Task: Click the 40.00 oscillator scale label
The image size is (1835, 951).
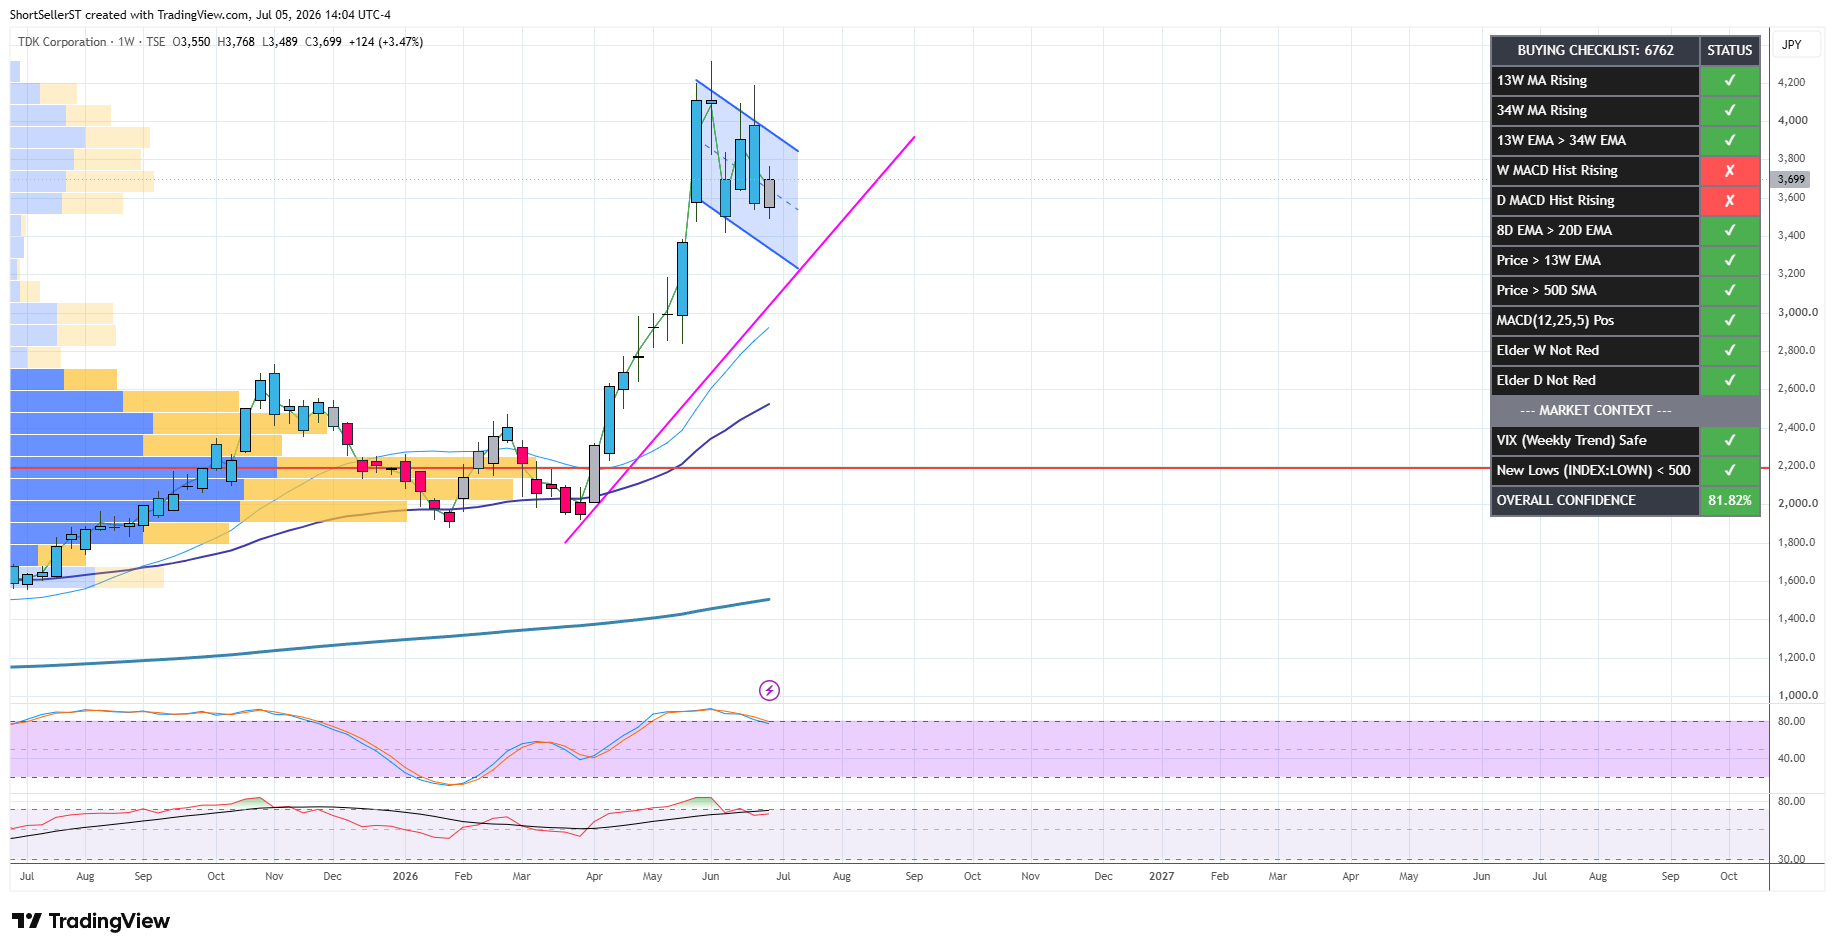Action: tap(1791, 758)
